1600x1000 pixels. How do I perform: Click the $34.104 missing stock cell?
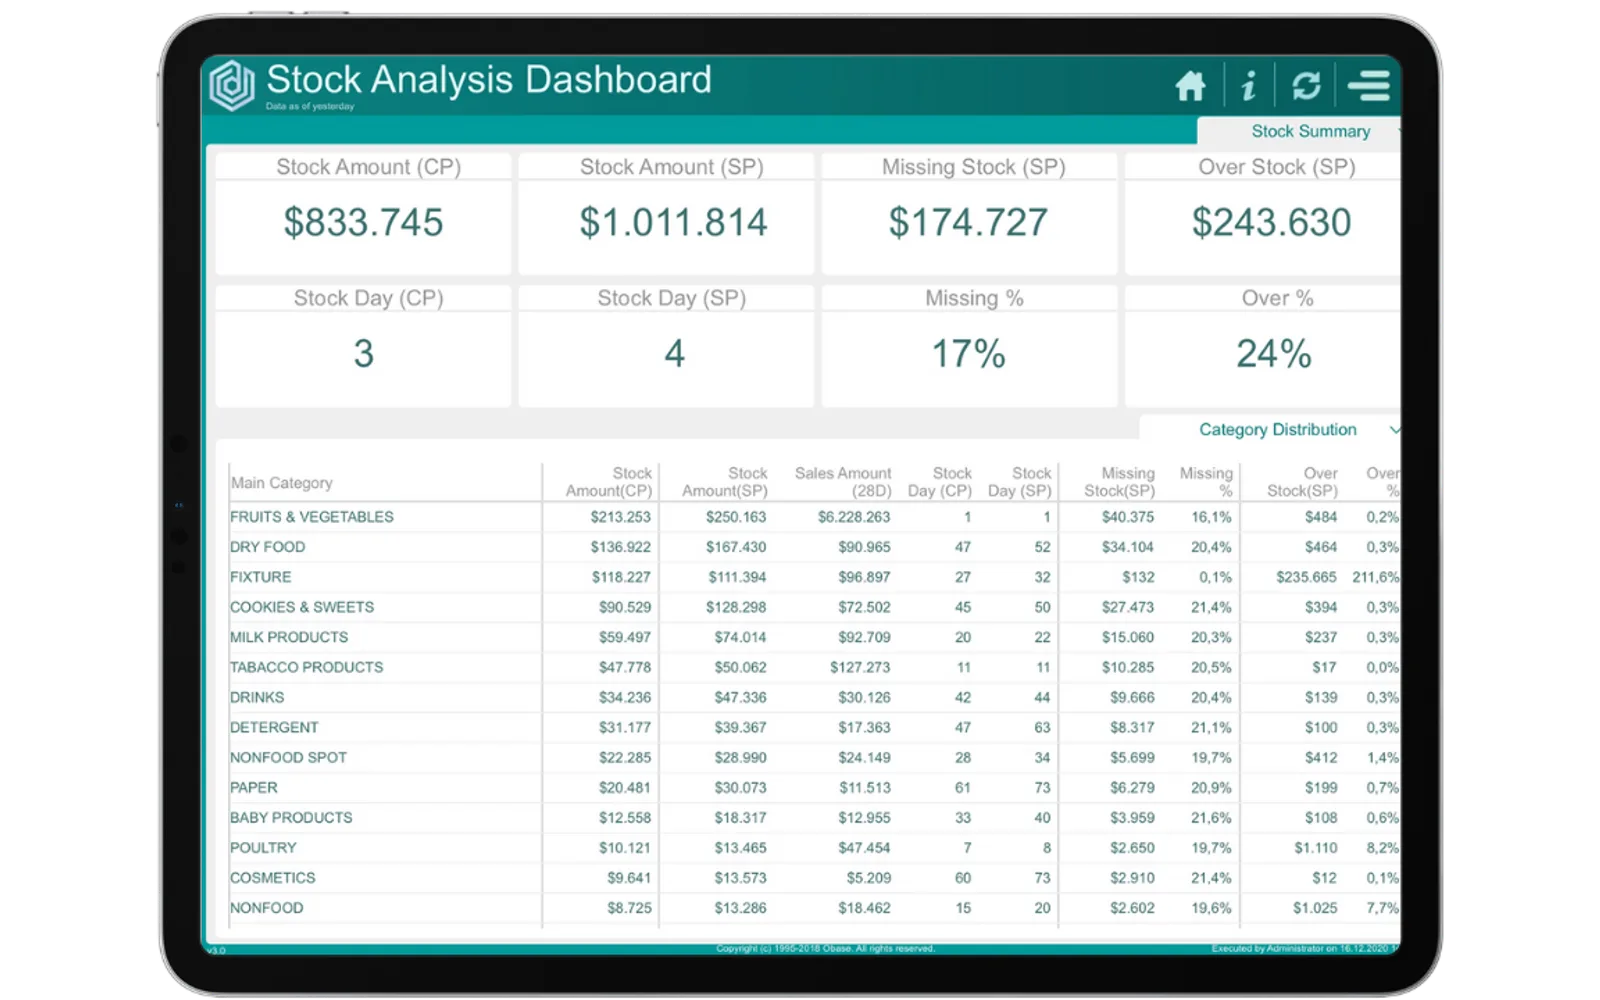[1128, 547]
